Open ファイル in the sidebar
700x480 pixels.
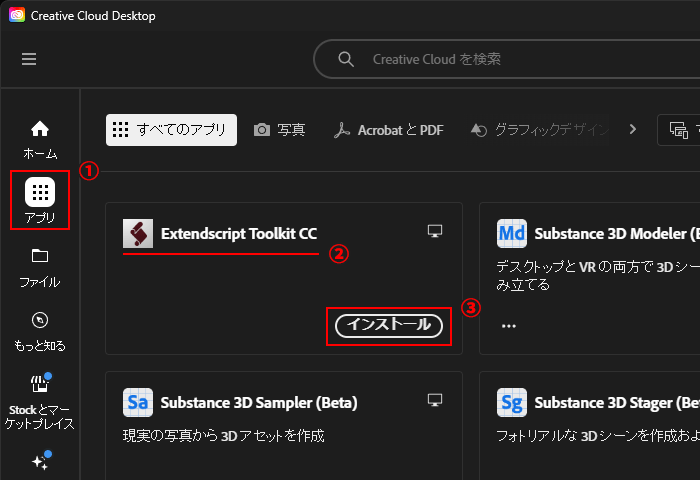[40, 268]
